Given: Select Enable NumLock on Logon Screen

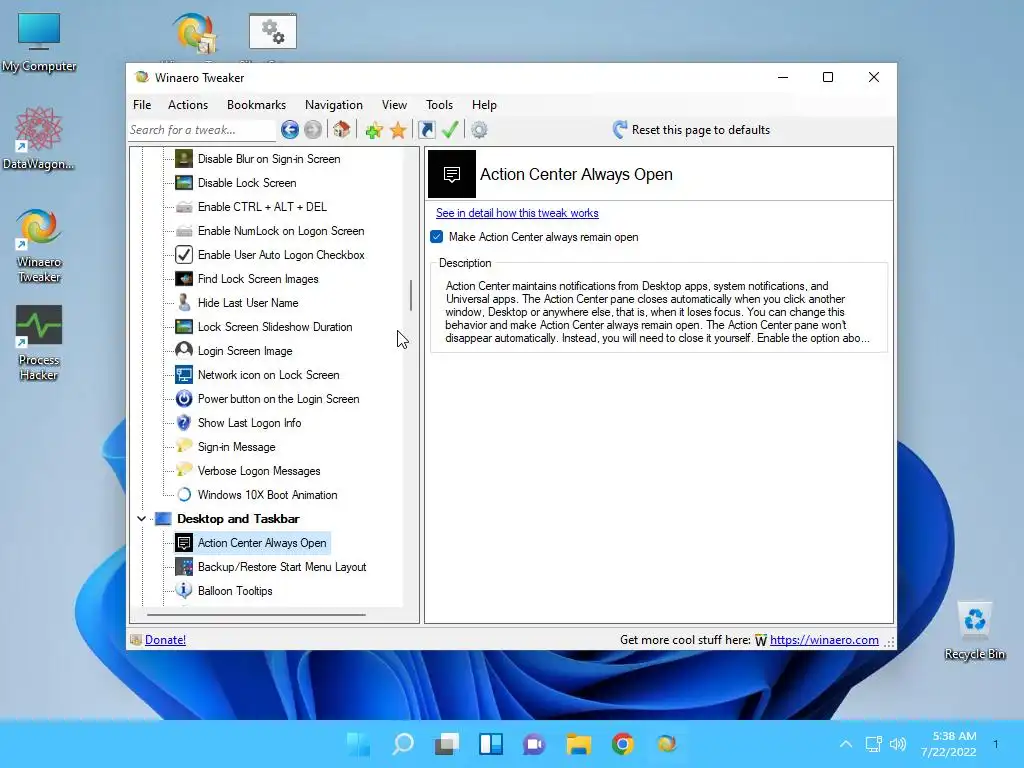Looking at the screenshot, I should point(281,231).
